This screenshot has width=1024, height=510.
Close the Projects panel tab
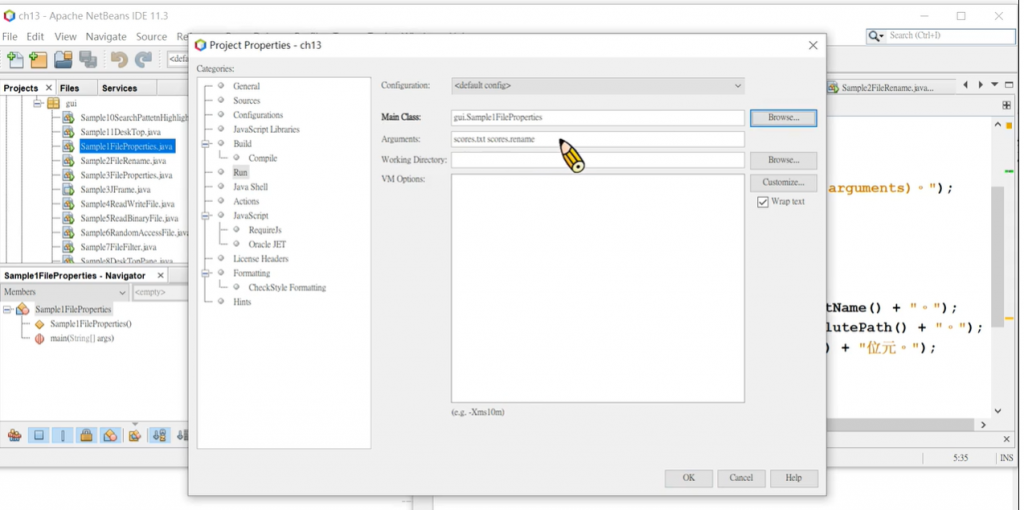49,88
